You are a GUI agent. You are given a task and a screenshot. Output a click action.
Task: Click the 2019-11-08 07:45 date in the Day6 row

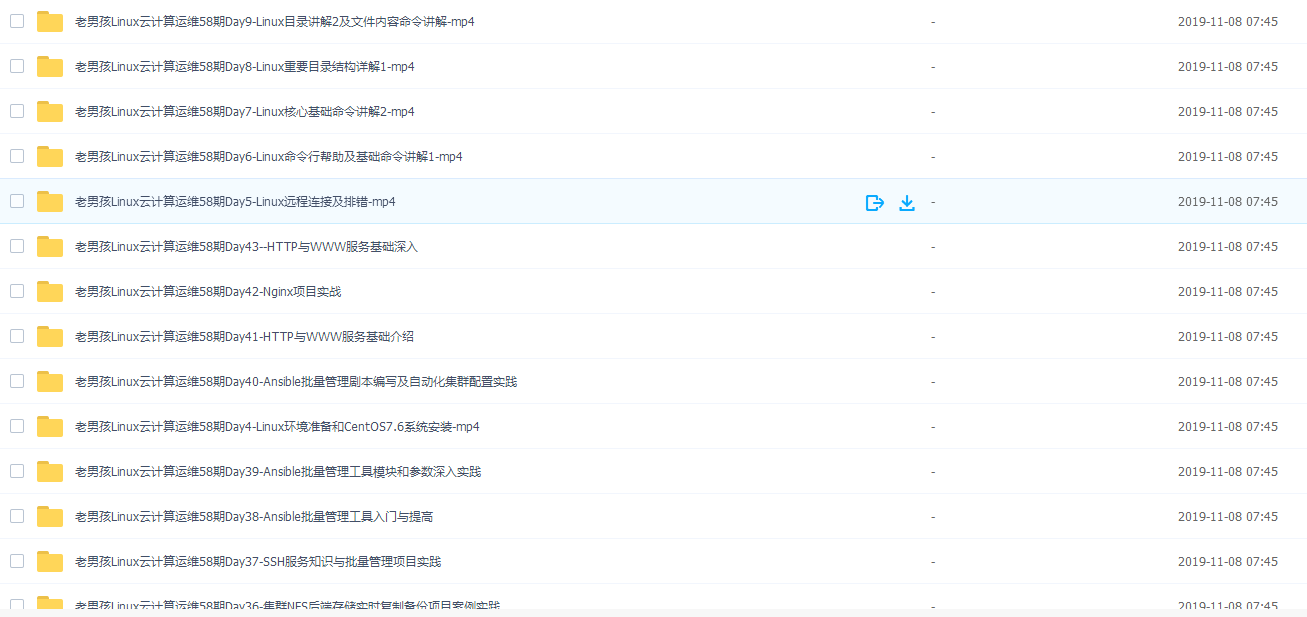(1228, 156)
